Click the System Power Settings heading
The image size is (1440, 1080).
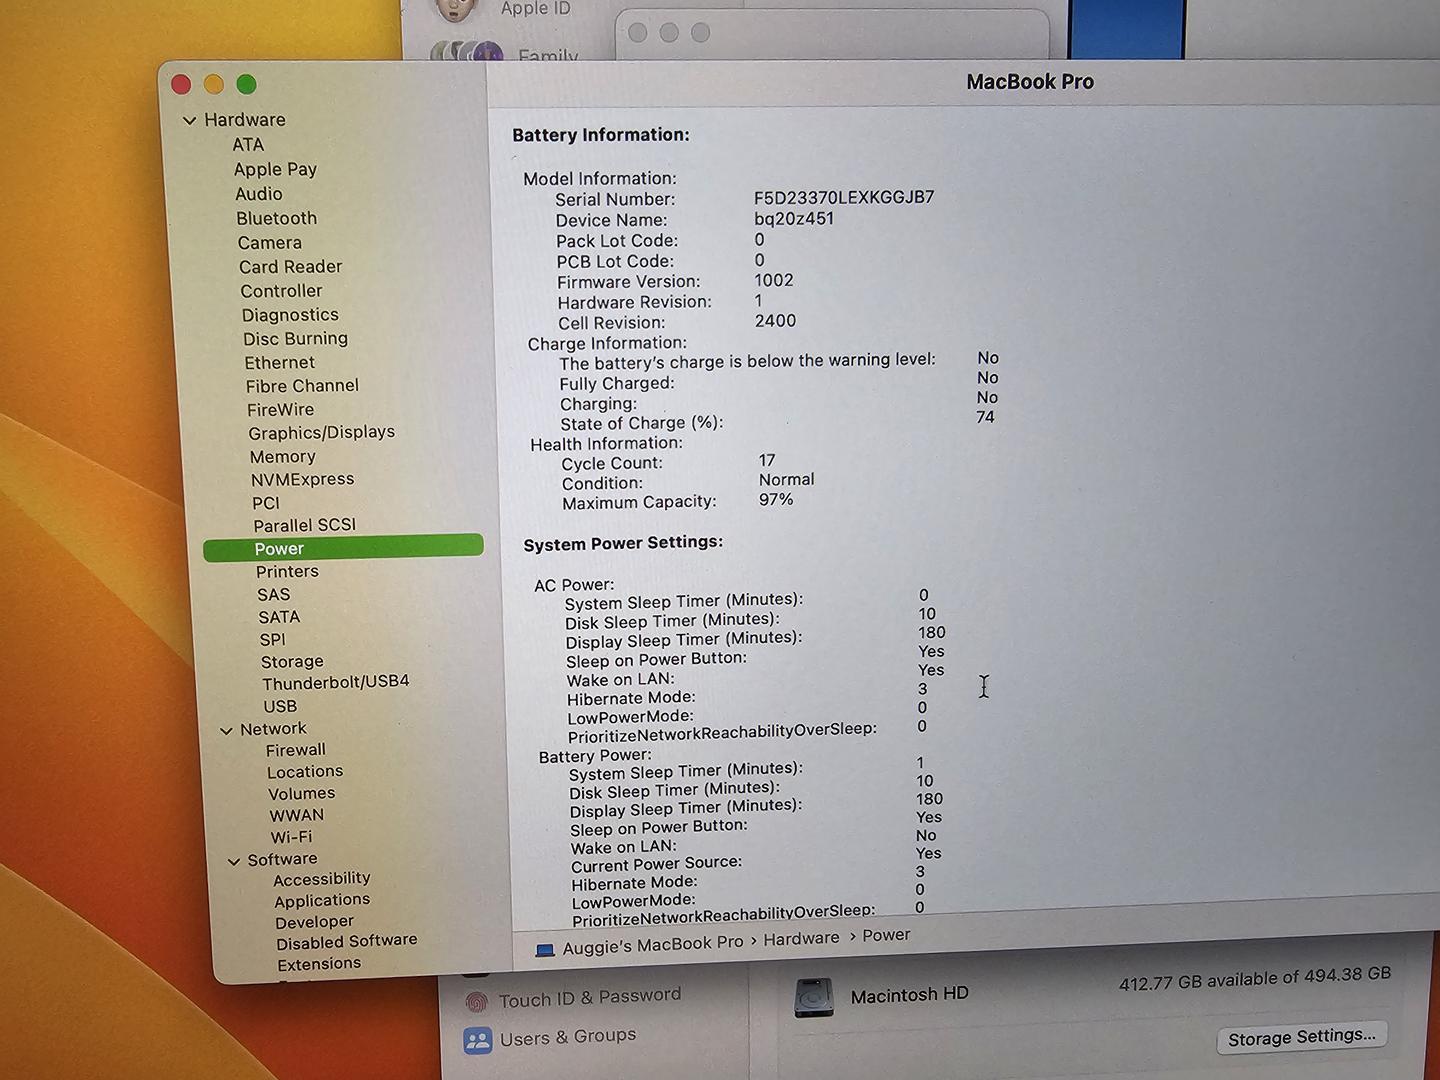click(623, 543)
